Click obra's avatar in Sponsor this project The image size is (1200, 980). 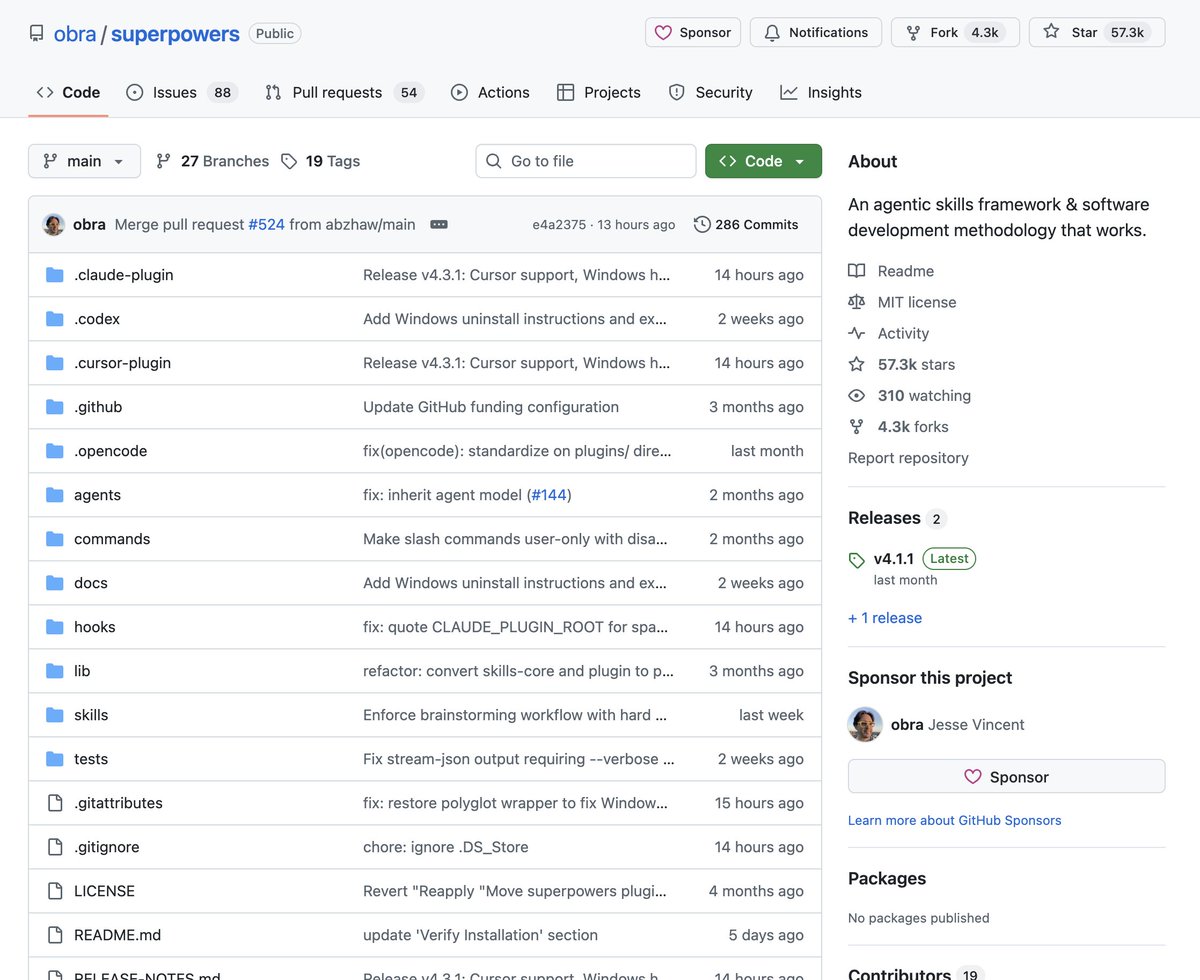click(x=865, y=724)
